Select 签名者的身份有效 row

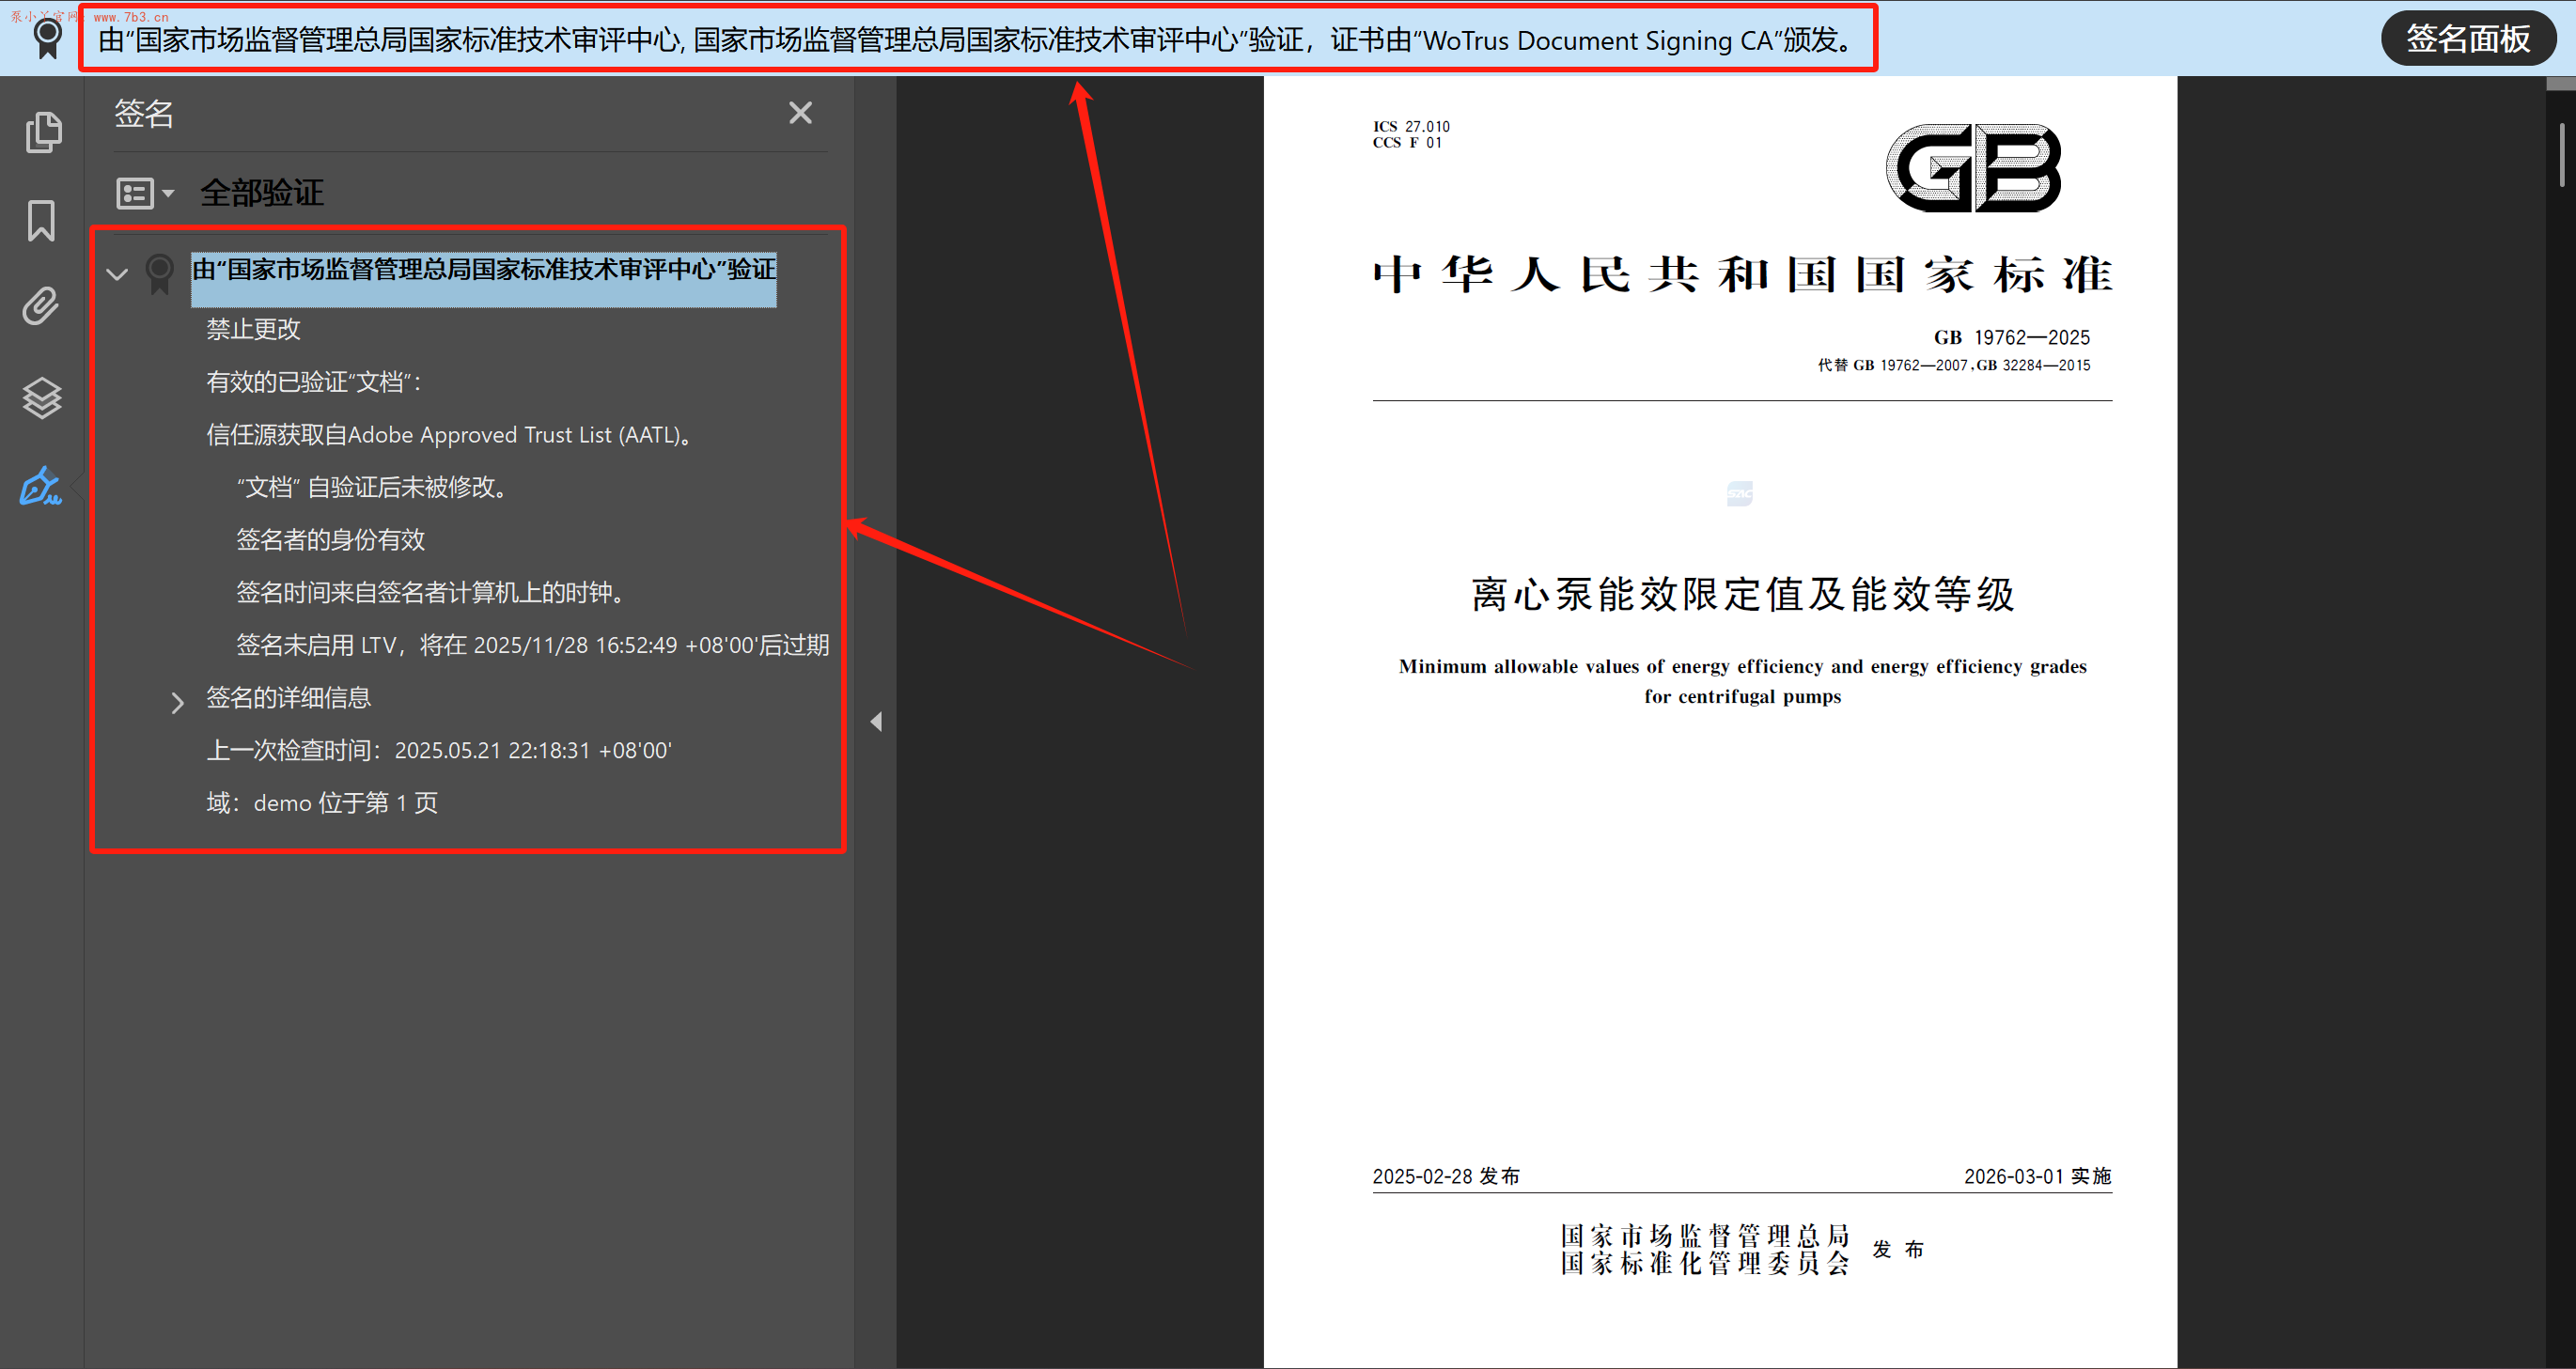[x=331, y=540]
